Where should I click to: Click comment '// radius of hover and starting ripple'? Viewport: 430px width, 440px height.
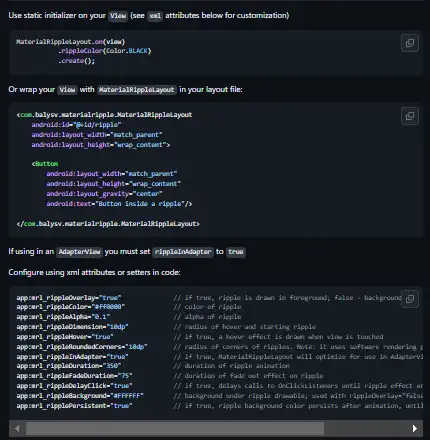click(x=245, y=327)
